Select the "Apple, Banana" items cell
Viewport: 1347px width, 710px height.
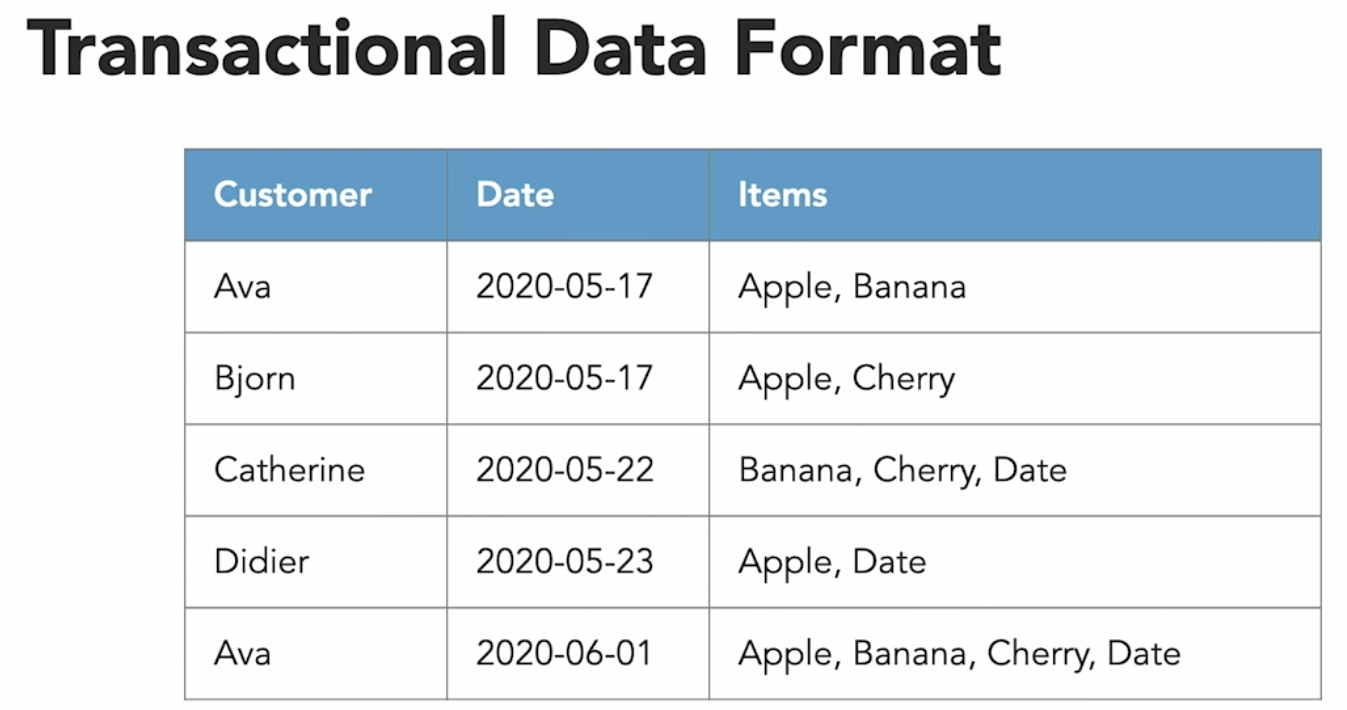click(x=851, y=287)
